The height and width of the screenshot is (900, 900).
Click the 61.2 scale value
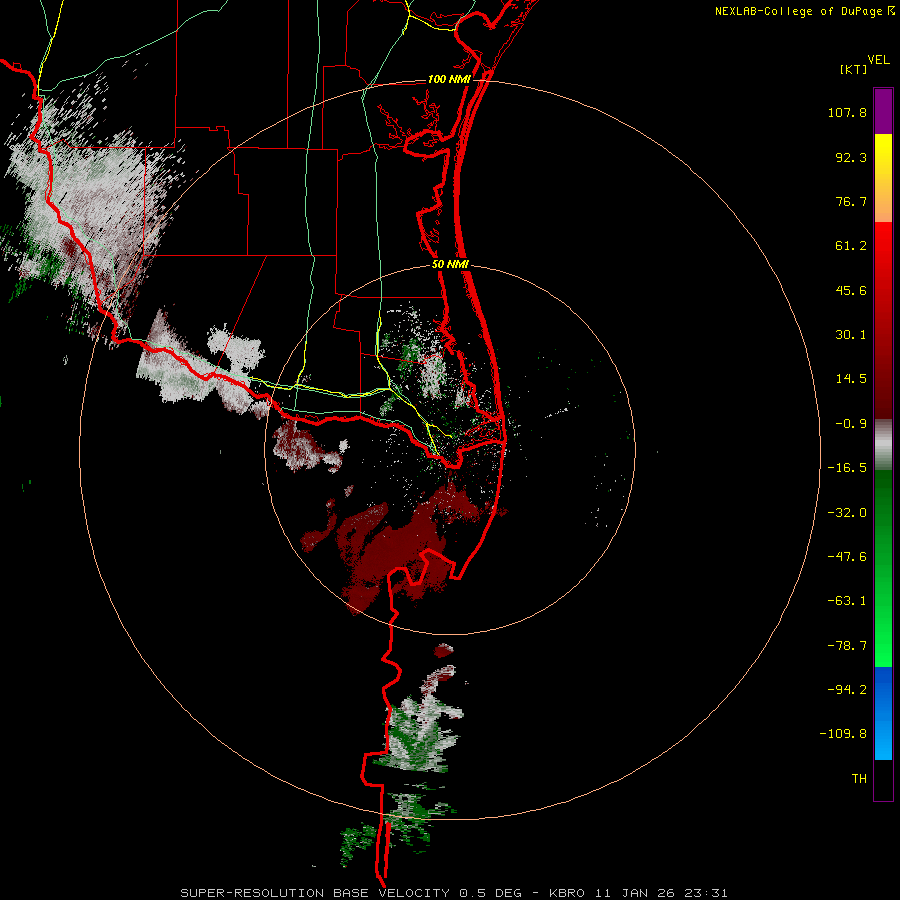(x=851, y=246)
